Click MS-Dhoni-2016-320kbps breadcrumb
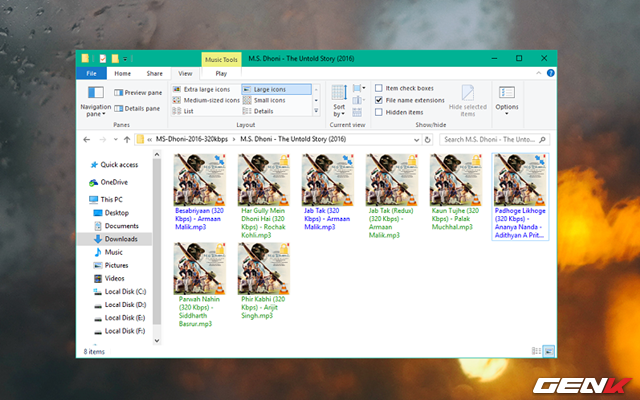640x400 pixels. pyautogui.click(x=192, y=139)
